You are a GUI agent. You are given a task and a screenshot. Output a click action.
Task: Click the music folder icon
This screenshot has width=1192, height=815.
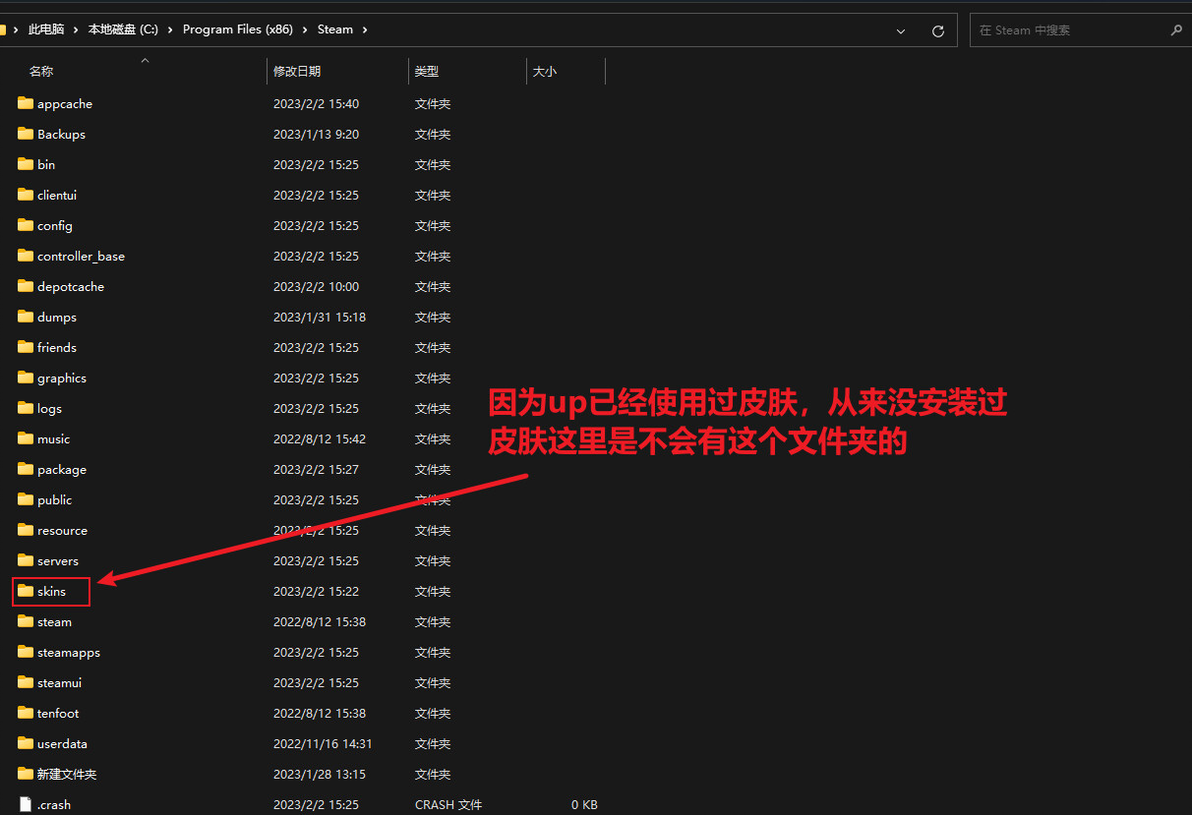[25, 439]
